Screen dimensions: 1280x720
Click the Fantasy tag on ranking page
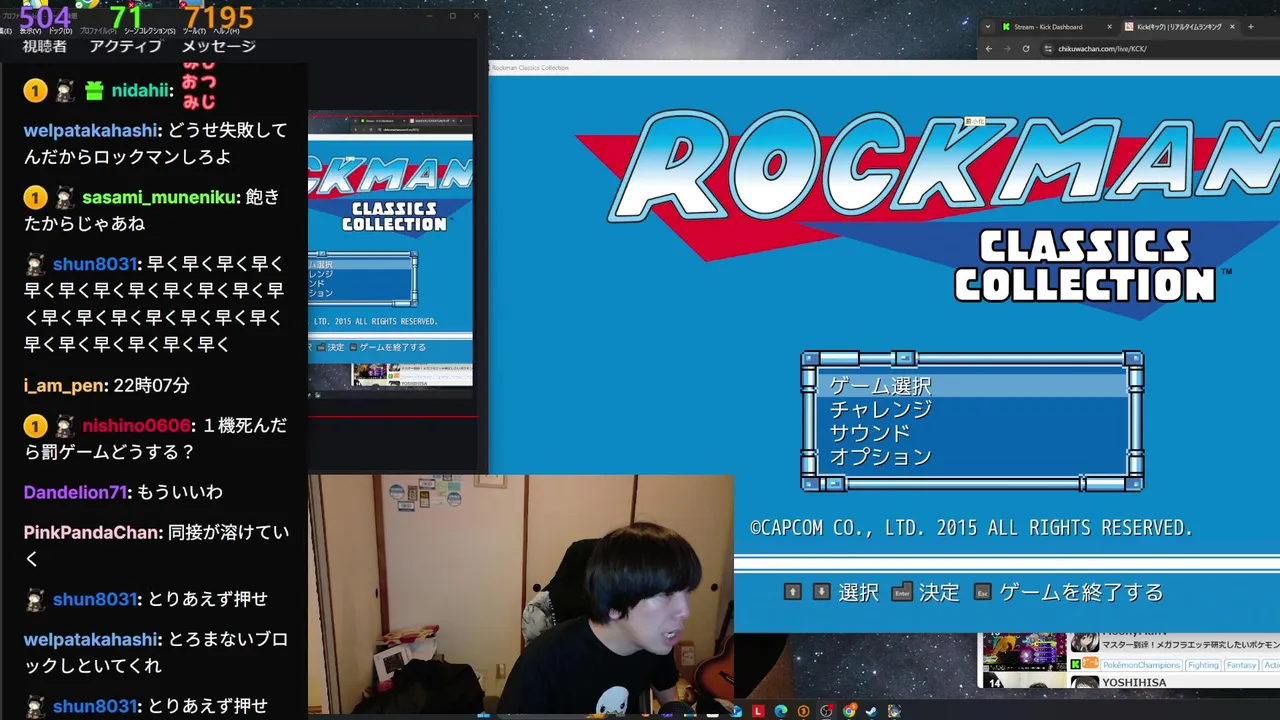[1241, 665]
